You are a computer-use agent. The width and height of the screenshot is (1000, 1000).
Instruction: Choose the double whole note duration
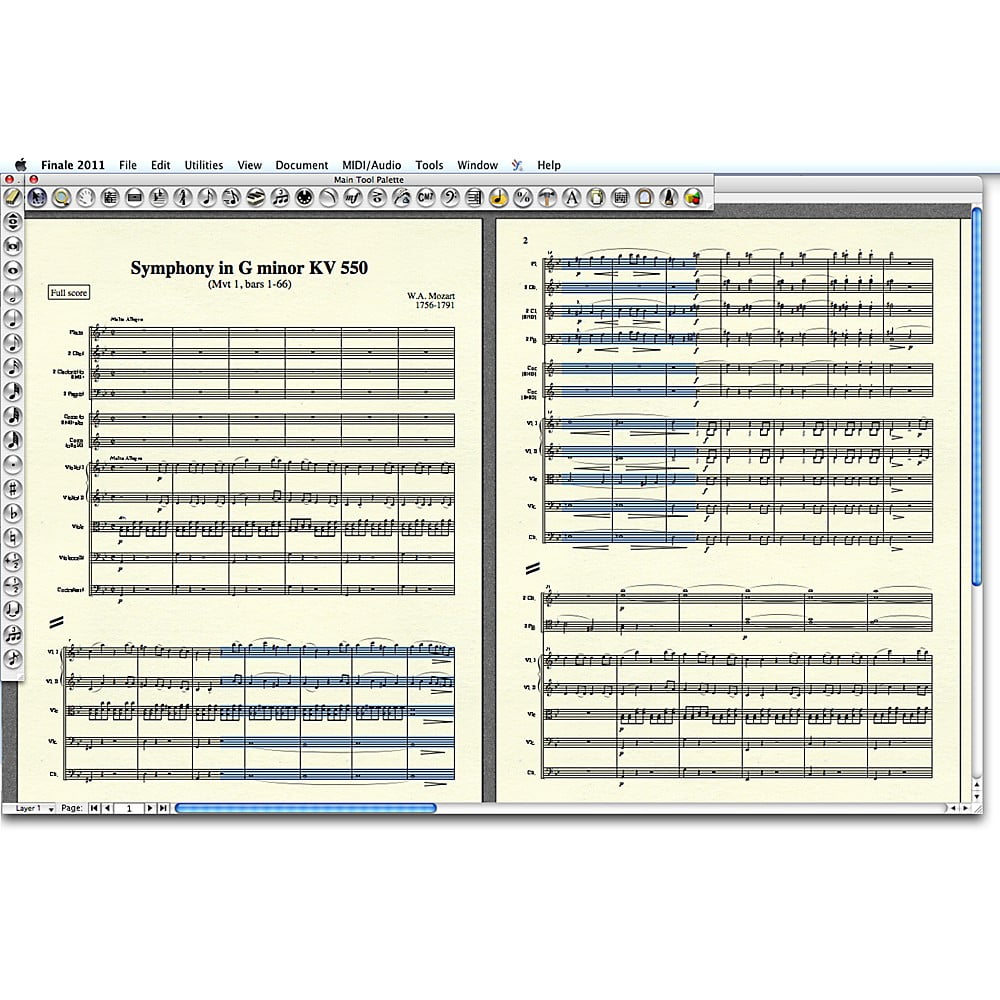(13, 246)
